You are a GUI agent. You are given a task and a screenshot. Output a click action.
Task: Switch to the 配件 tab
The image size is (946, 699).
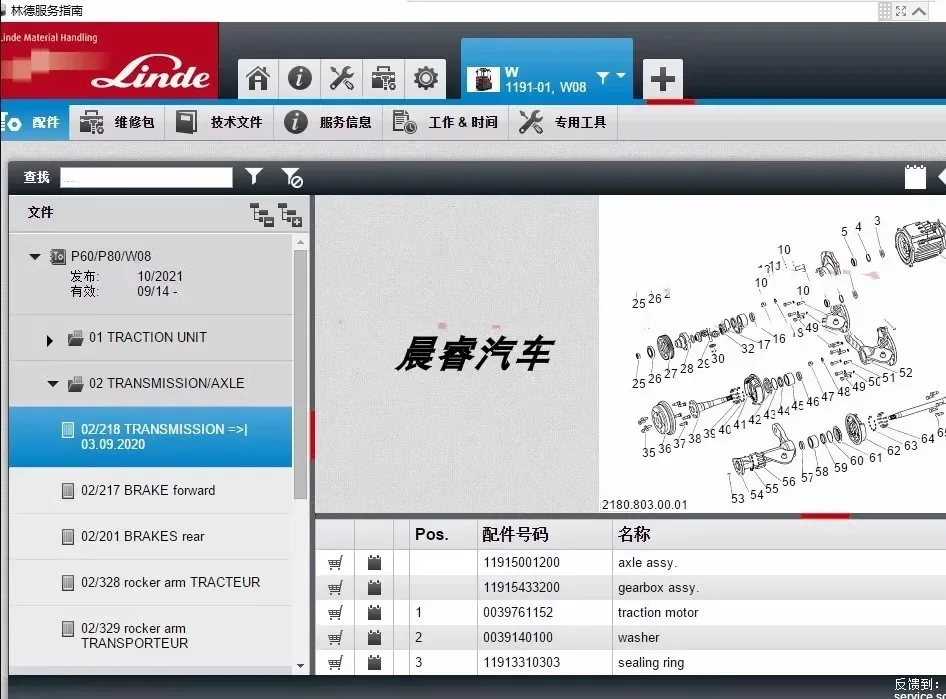point(34,122)
